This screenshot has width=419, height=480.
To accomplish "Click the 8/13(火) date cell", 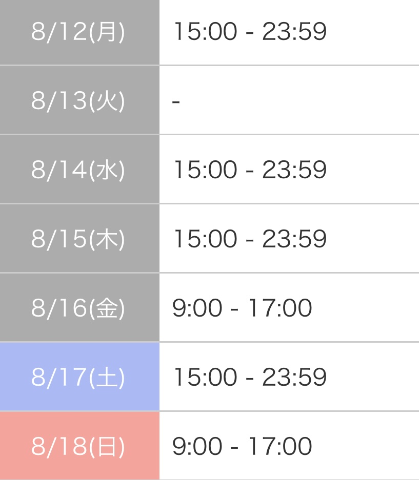I will click(x=79, y=100).
